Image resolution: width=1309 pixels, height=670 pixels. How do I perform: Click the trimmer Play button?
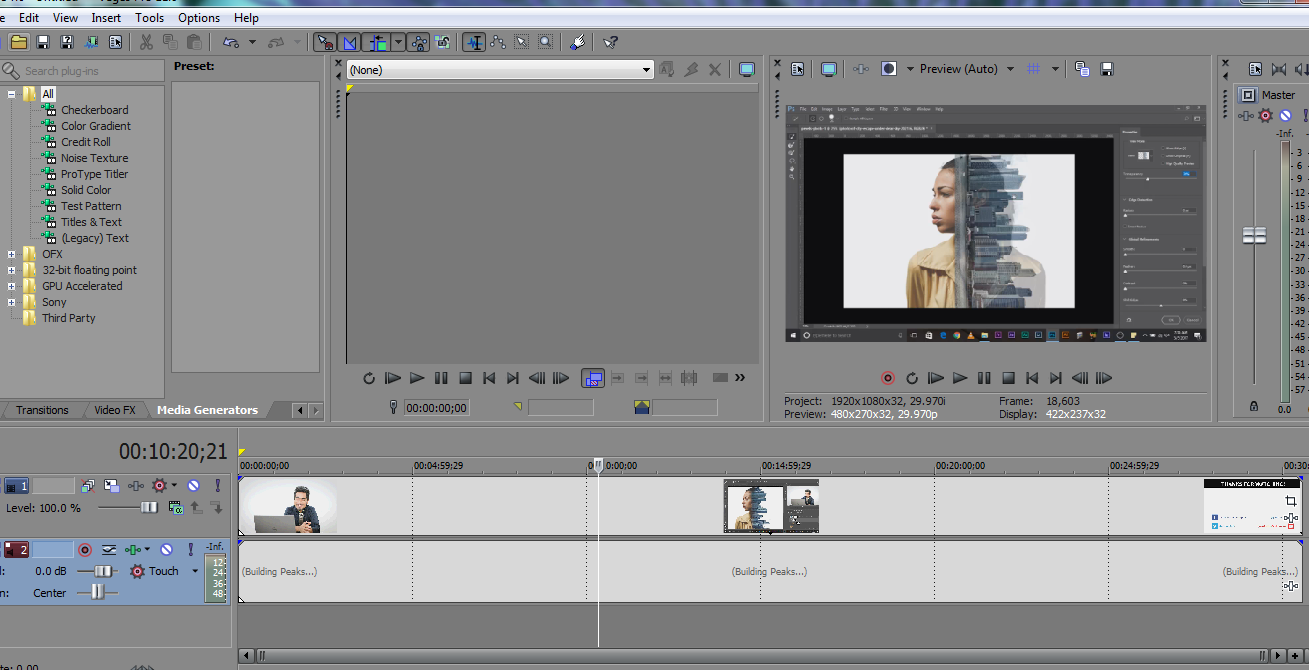click(417, 378)
